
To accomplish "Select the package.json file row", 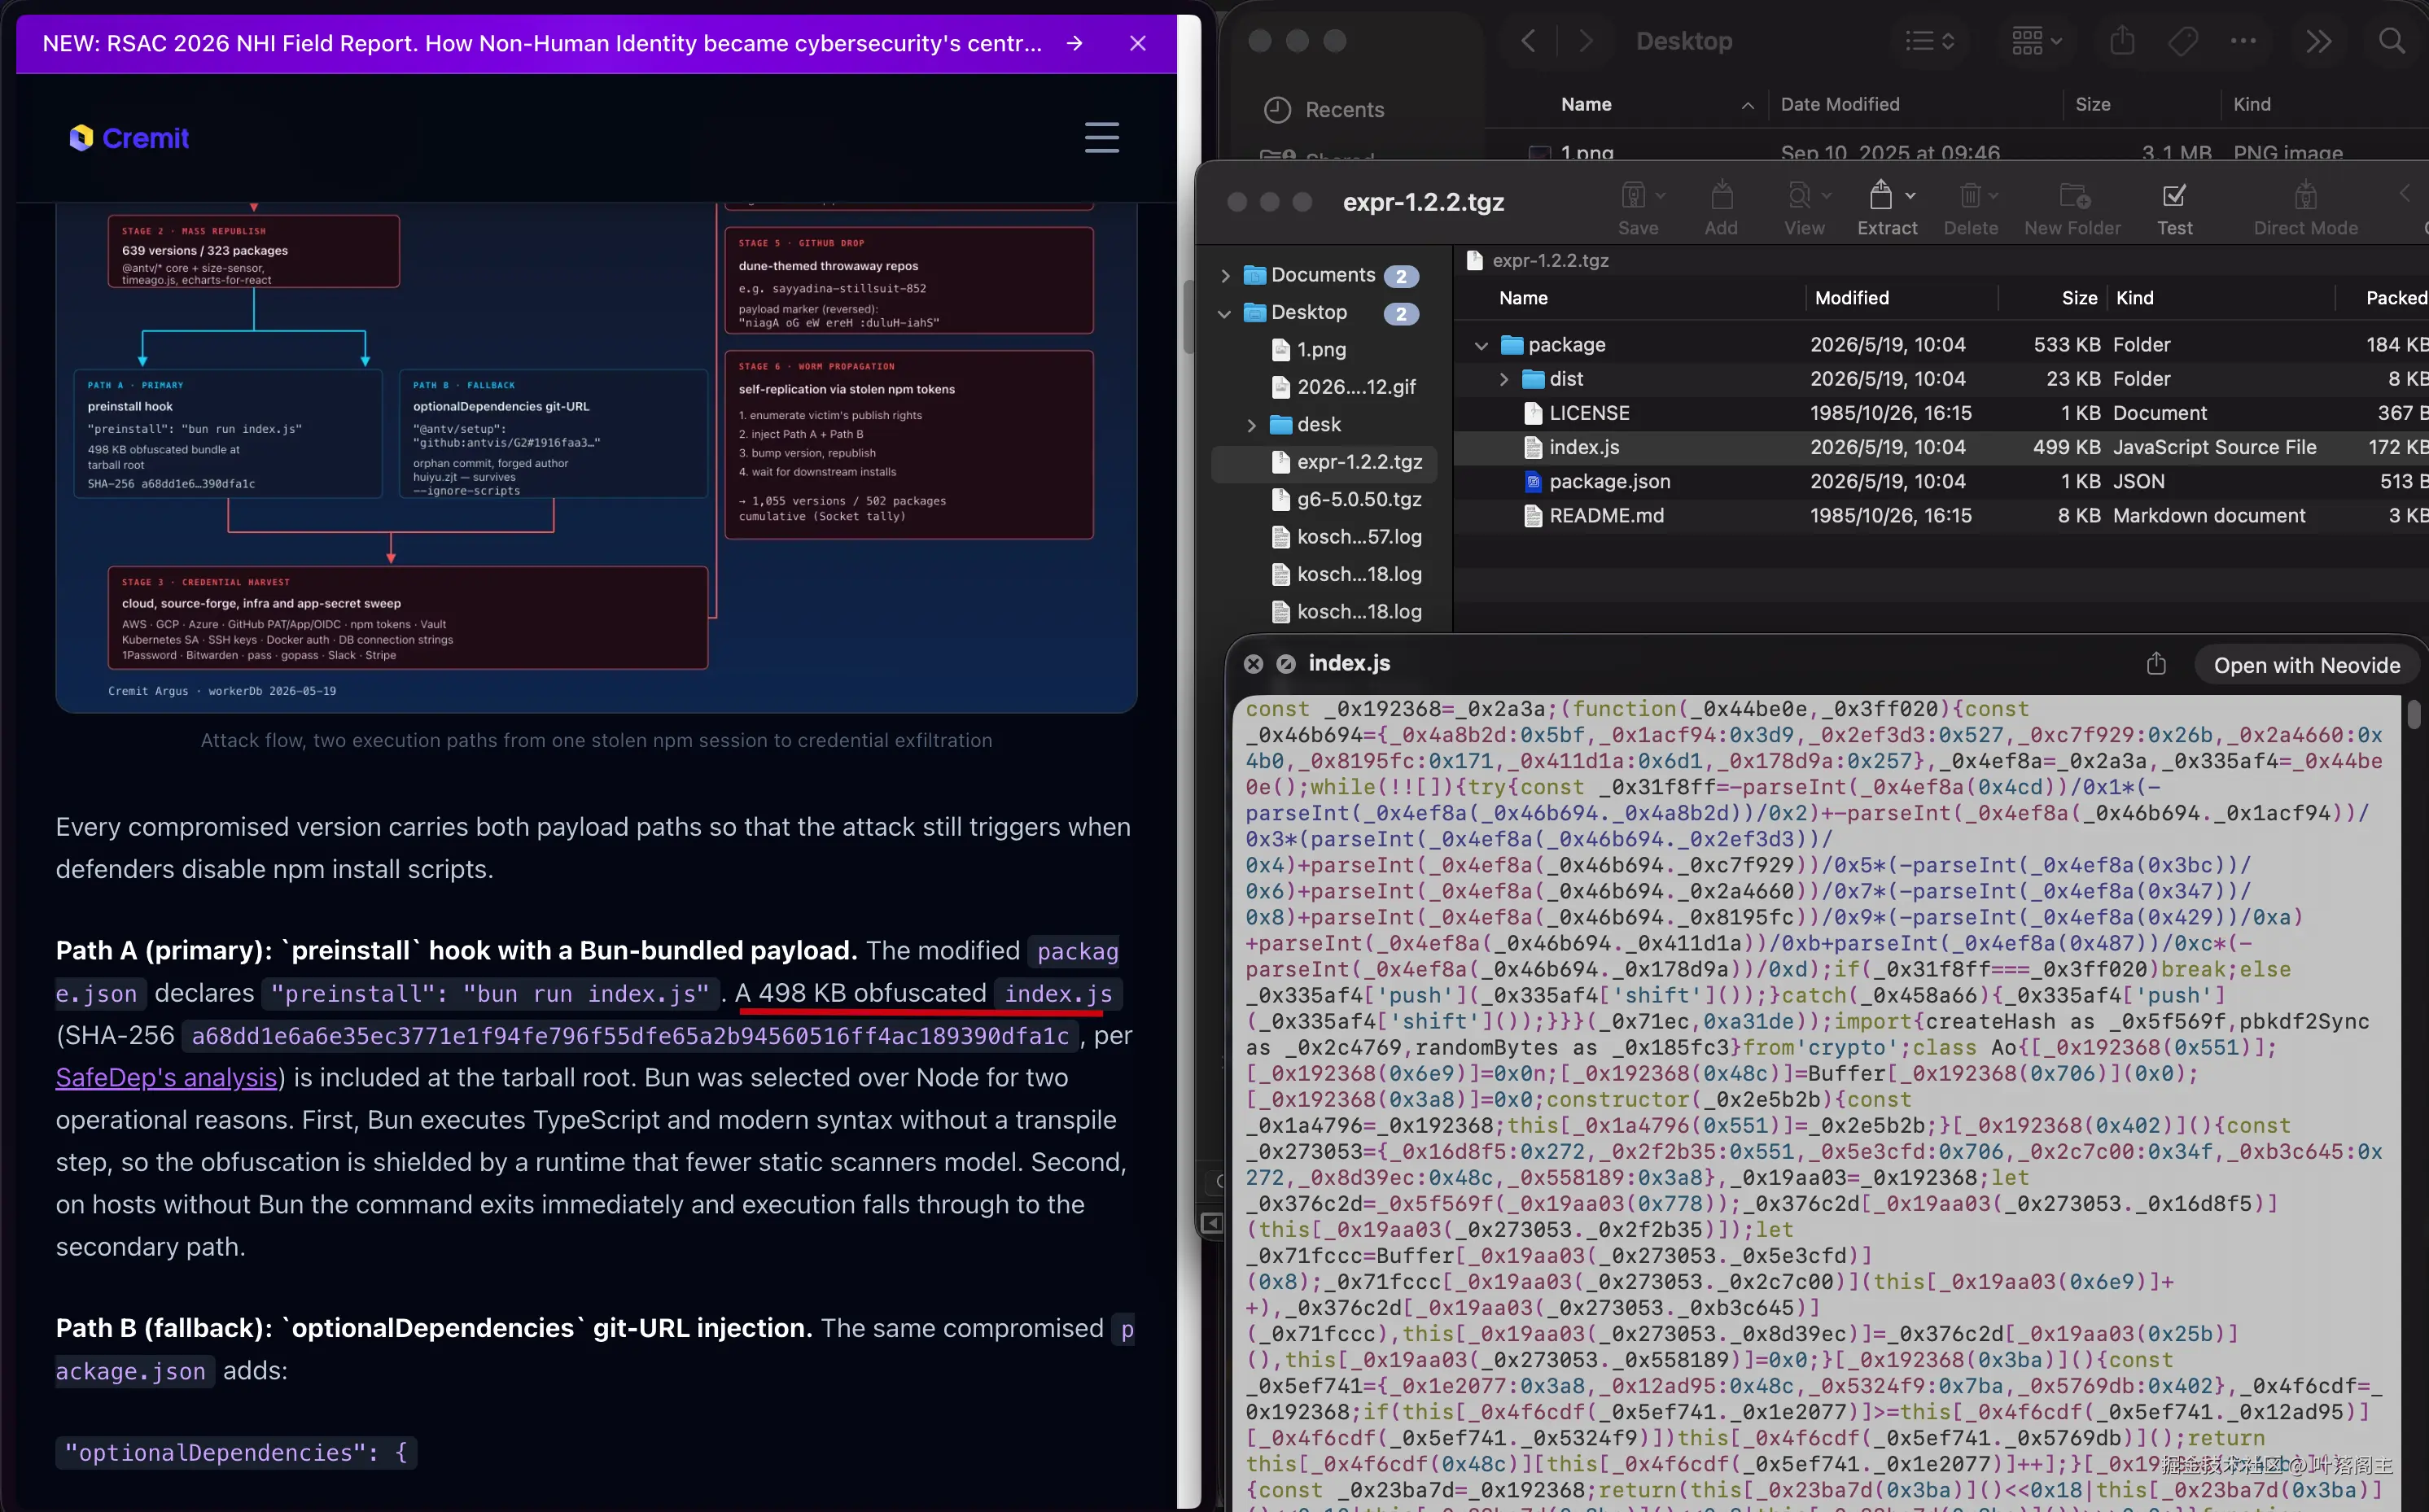I will pyautogui.click(x=1940, y=481).
